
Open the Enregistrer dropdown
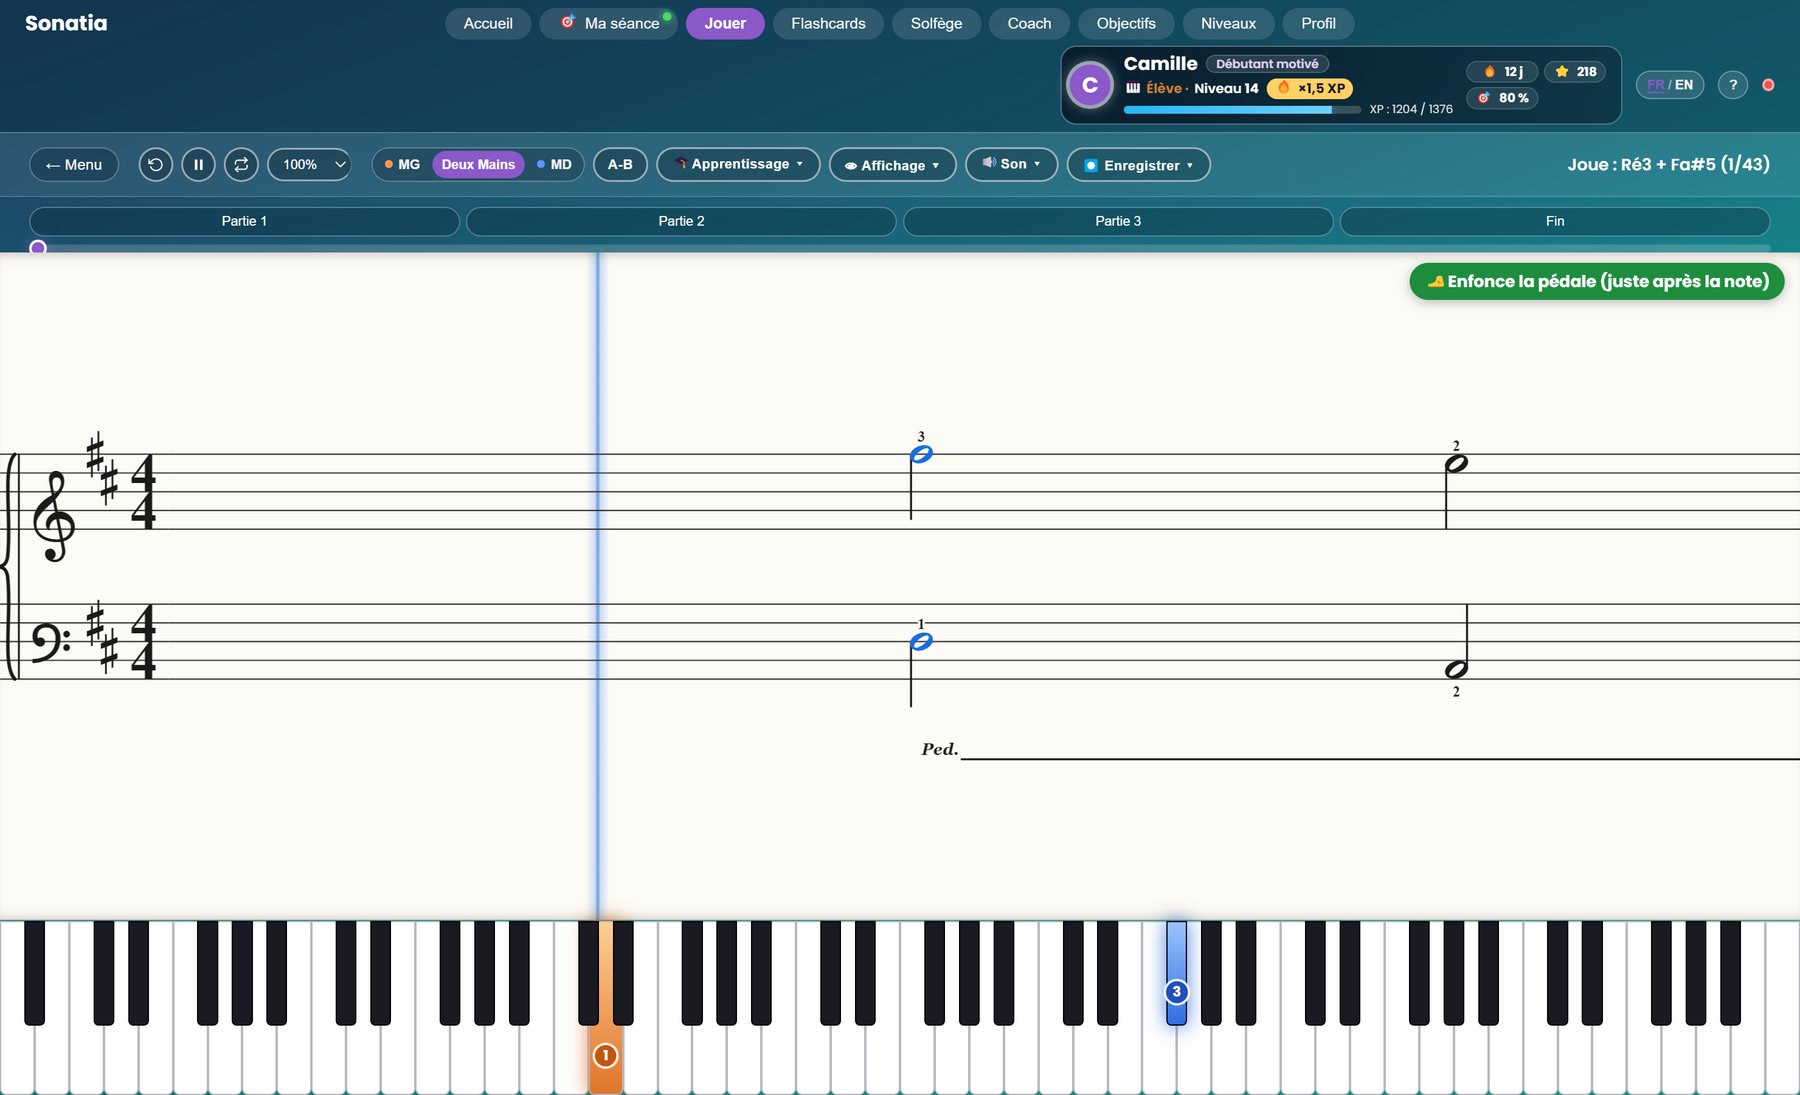click(x=1138, y=165)
